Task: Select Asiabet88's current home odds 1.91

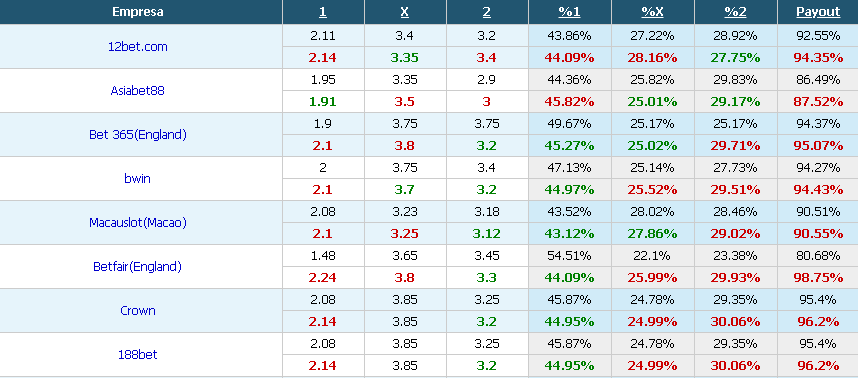Action: pos(323,102)
